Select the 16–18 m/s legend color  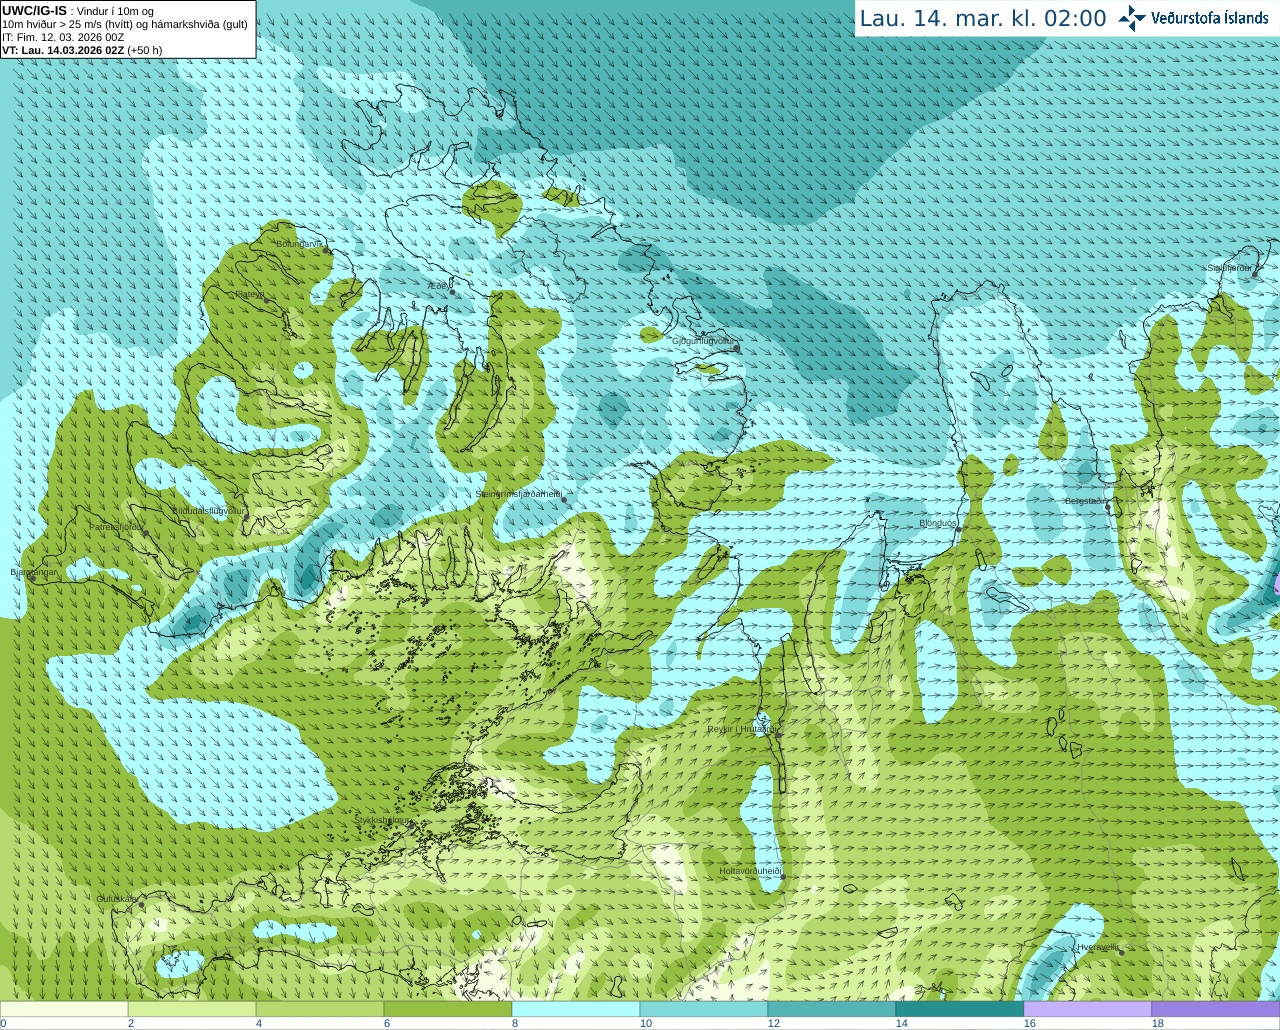click(1088, 1009)
